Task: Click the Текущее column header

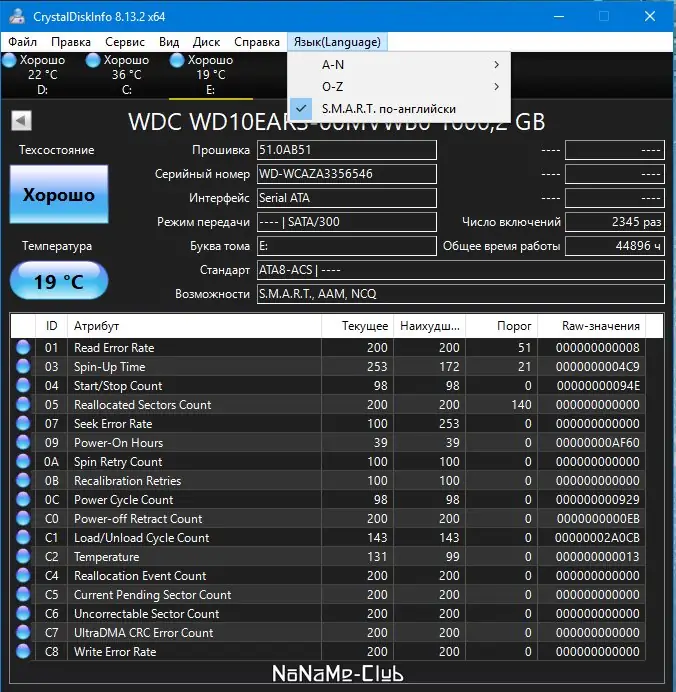Action: pyautogui.click(x=357, y=326)
